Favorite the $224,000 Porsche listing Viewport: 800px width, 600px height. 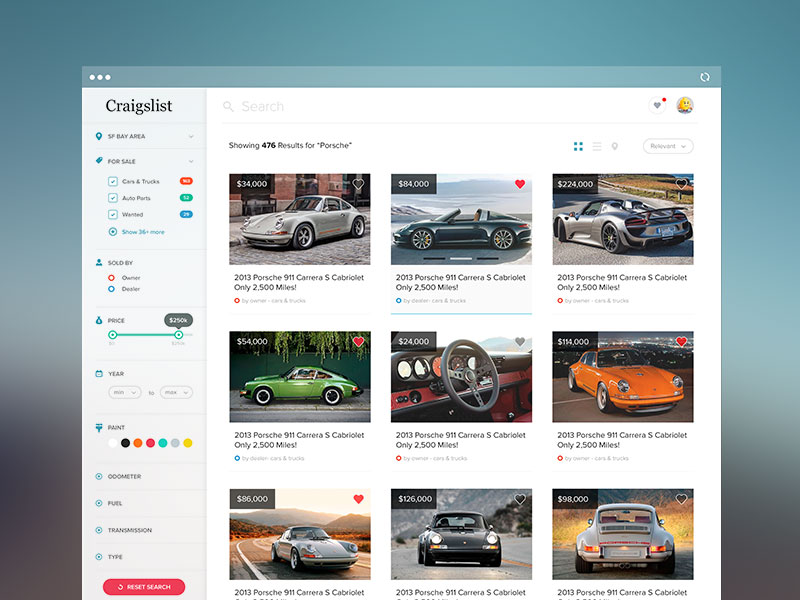point(681,184)
